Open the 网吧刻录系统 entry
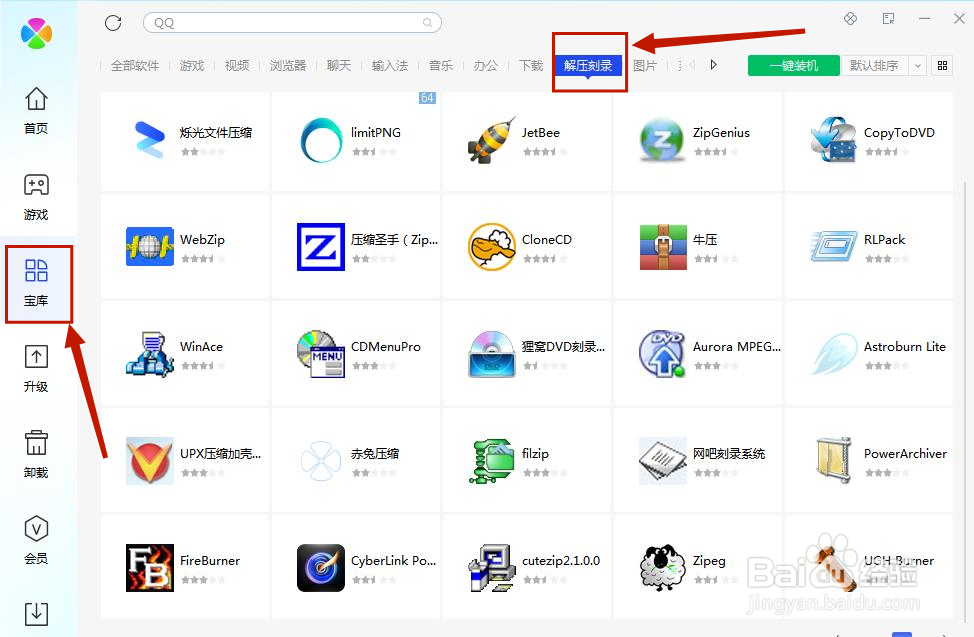The height and width of the screenshot is (637, 974). pos(698,461)
